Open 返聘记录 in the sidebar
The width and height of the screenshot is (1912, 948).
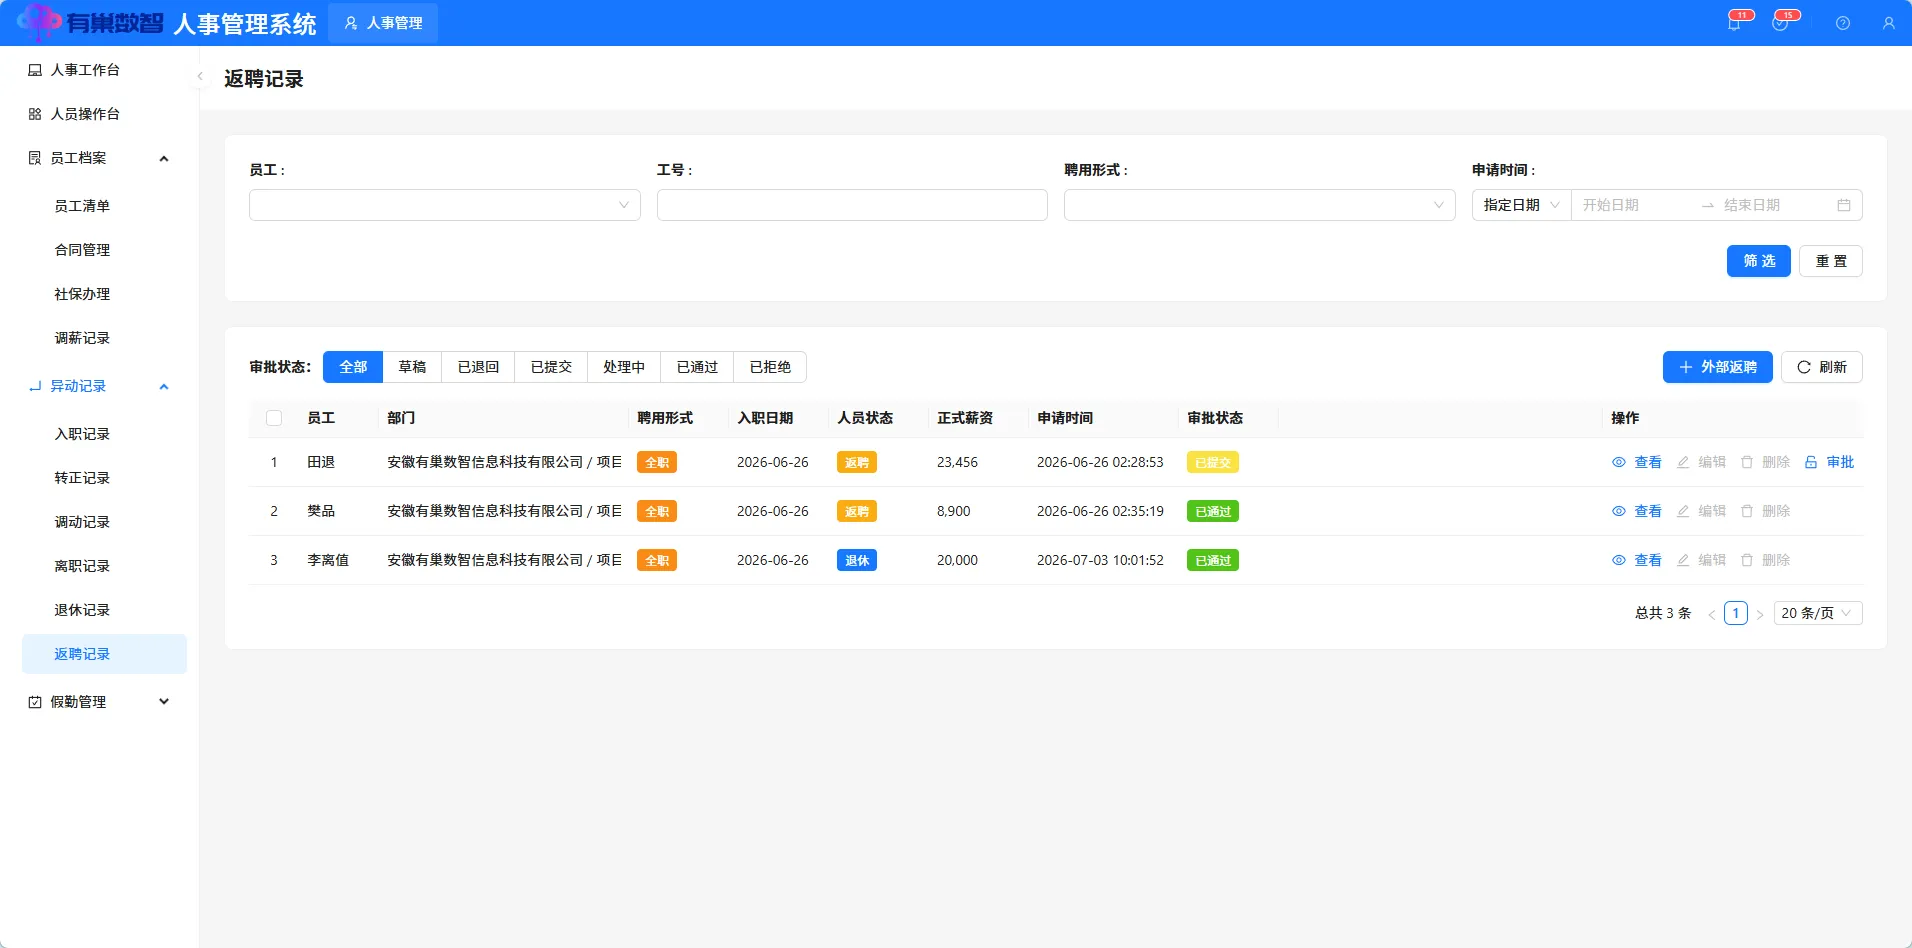(x=104, y=654)
